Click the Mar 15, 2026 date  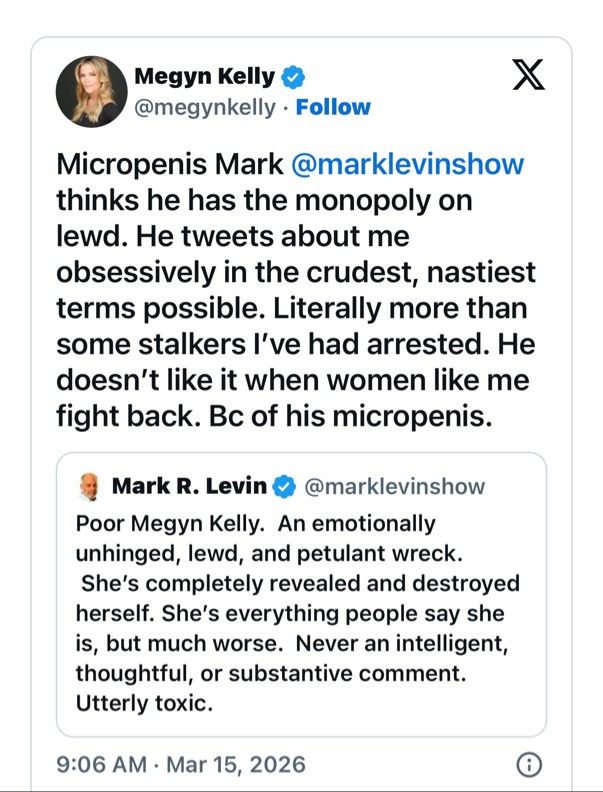click(x=236, y=764)
